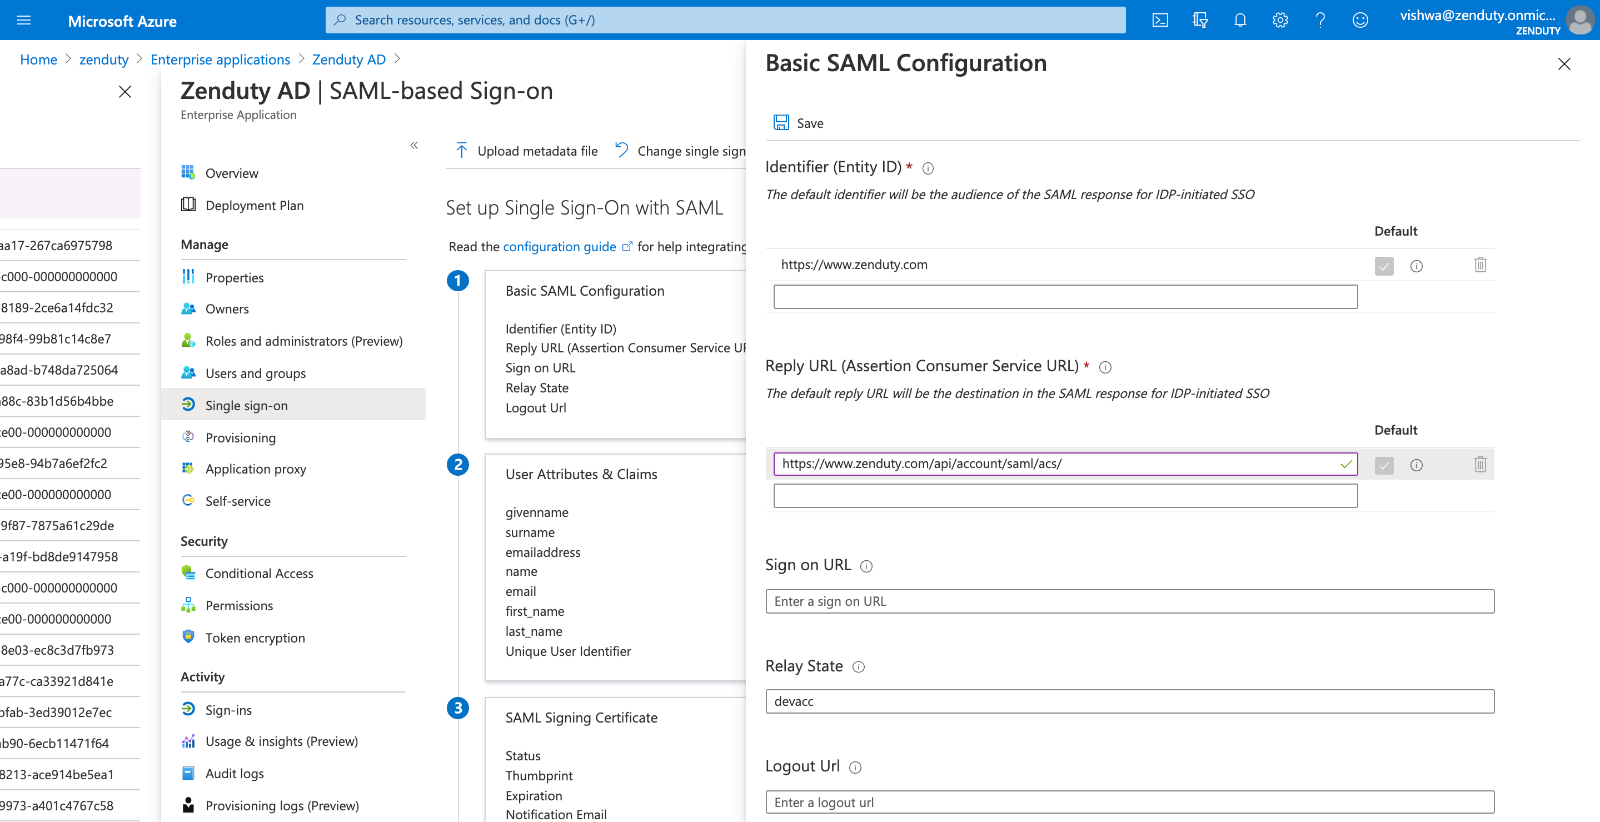Open the feedback smiley icon
Image resolution: width=1600 pixels, height=822 pixels.
[x=1360, y=20]
